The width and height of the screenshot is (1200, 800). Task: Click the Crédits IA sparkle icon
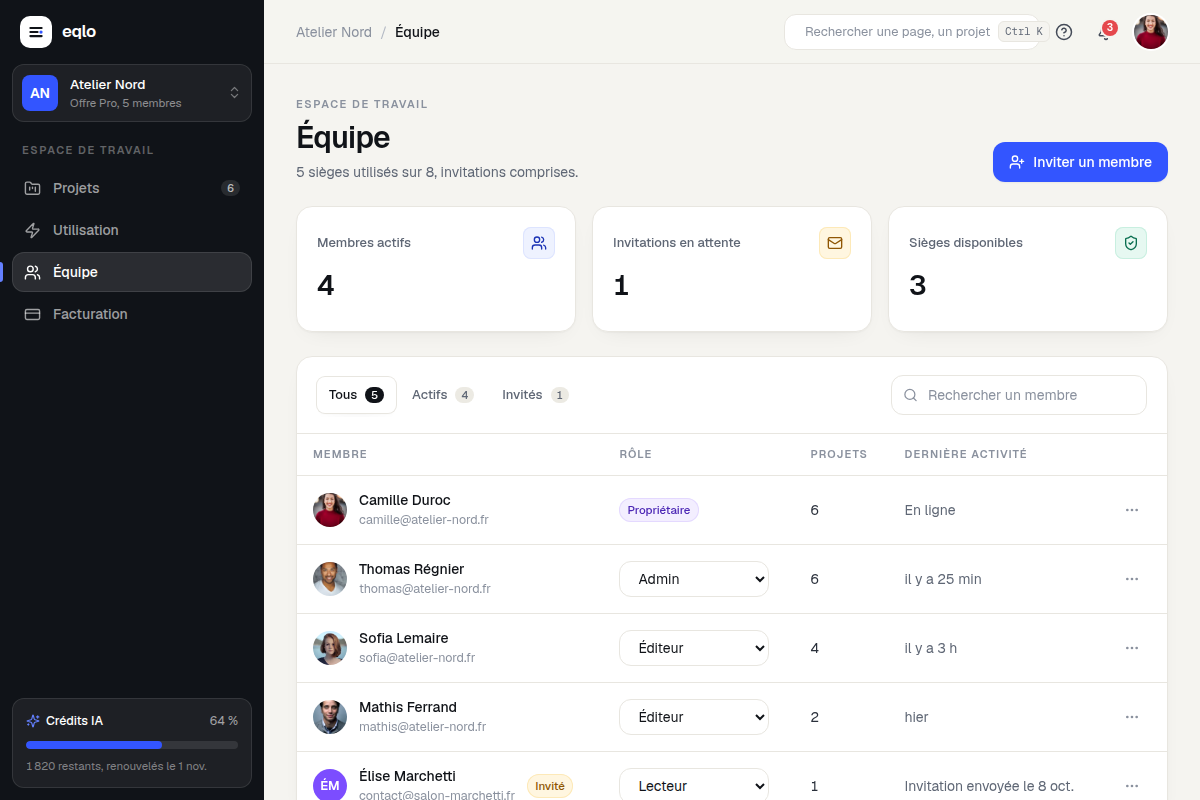click(33, 720)
